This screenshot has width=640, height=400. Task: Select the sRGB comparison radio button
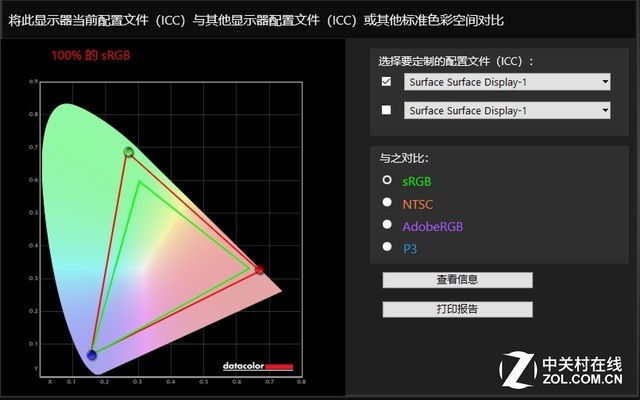tap(387, 180)
